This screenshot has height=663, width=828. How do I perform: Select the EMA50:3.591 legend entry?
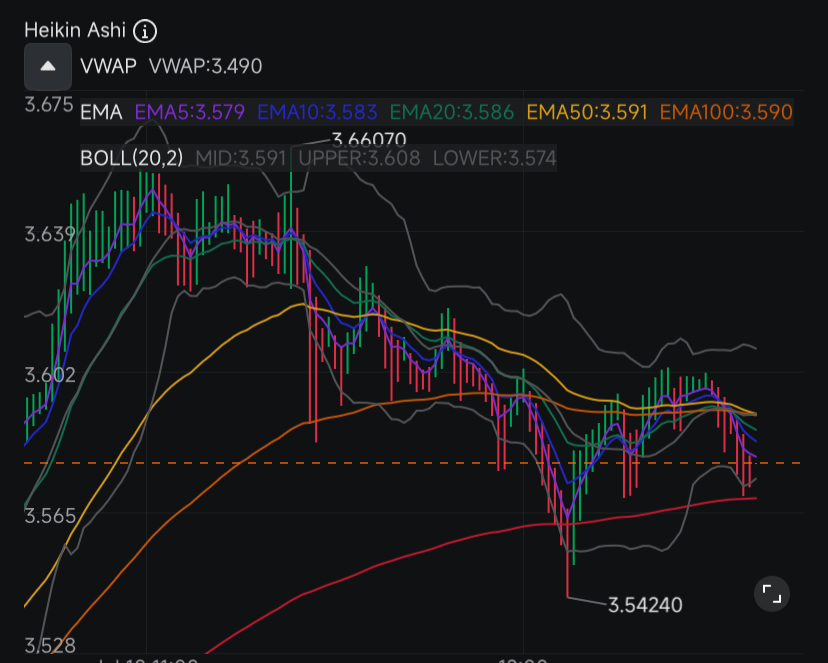(587, 112)
